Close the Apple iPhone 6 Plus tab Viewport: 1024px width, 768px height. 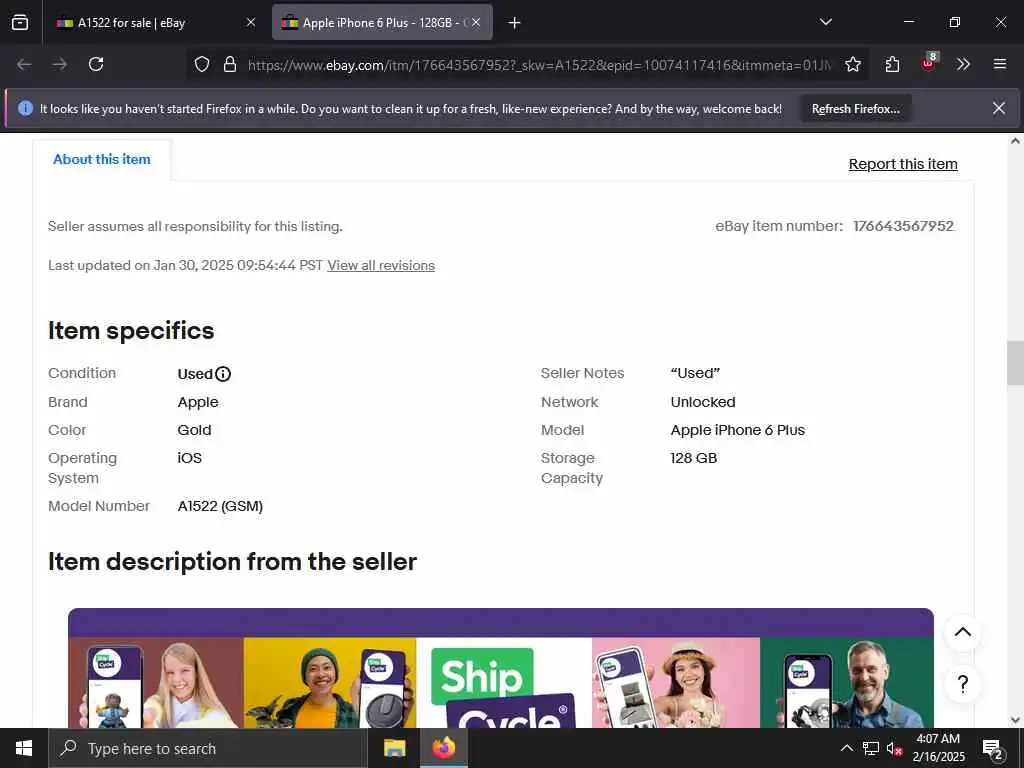coord(476,22)
